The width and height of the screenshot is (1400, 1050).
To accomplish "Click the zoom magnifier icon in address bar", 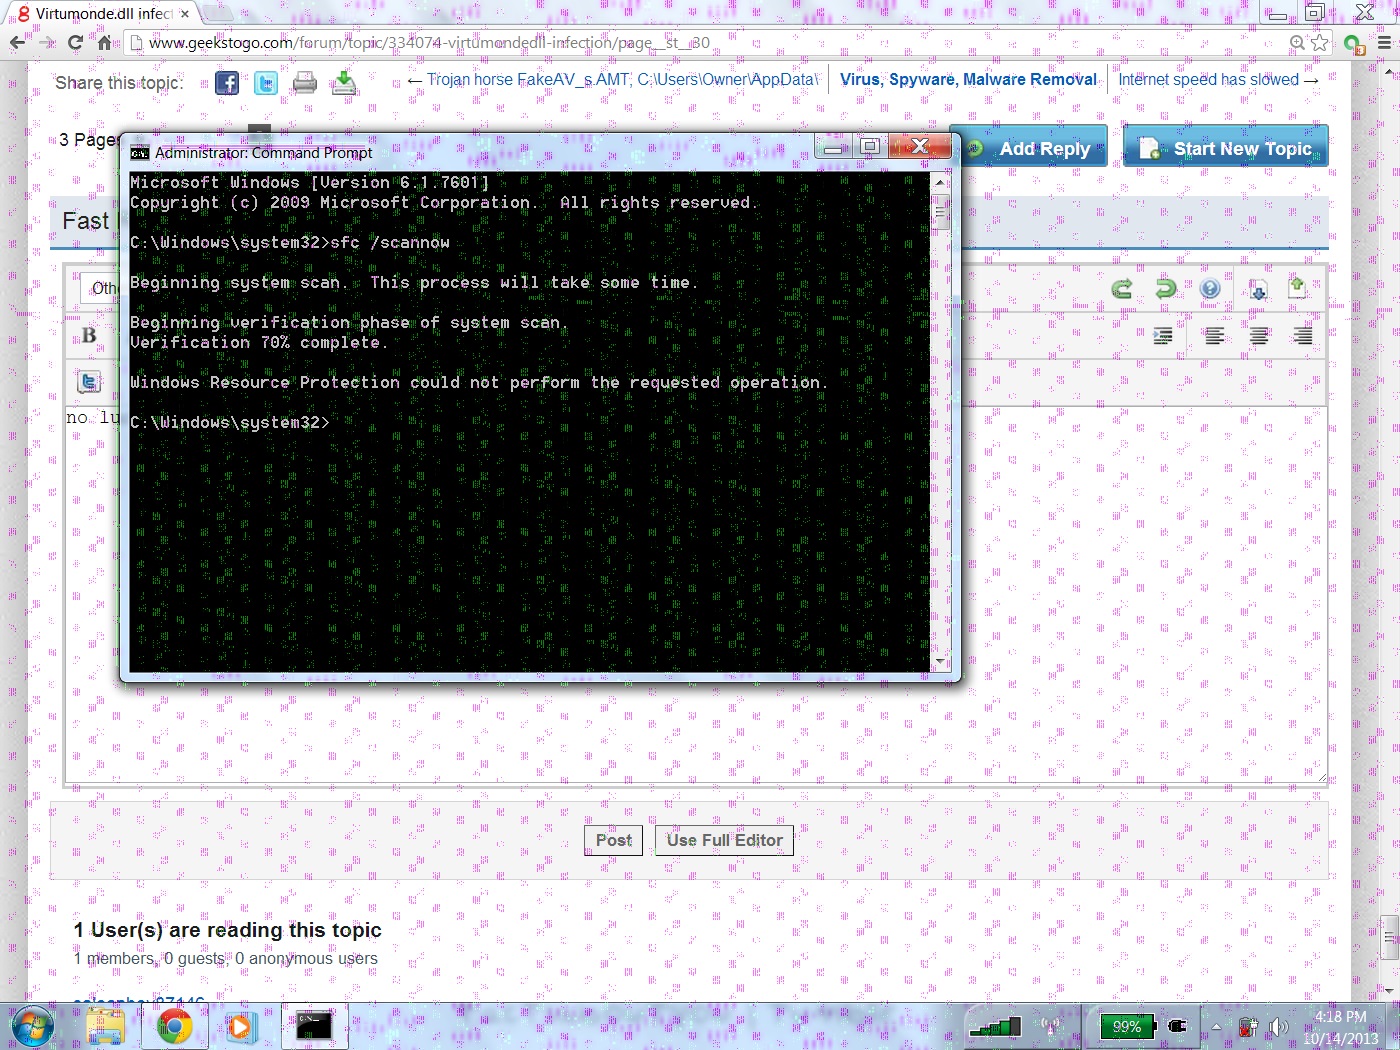I will [1297, 43].
